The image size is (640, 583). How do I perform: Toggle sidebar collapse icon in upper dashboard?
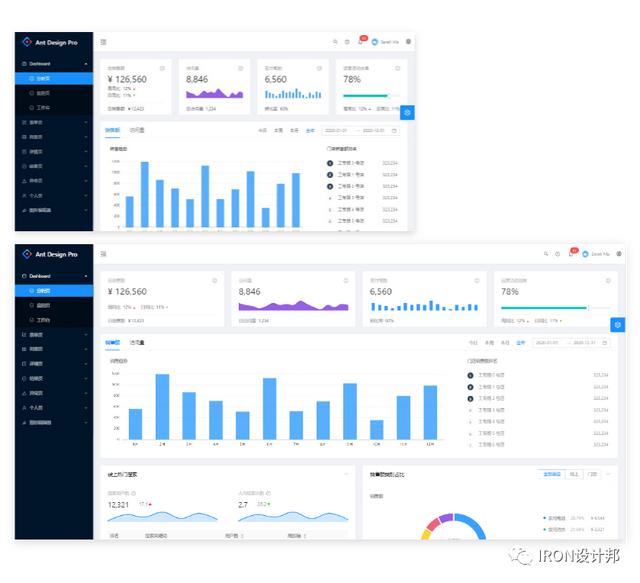coord(104,42)
